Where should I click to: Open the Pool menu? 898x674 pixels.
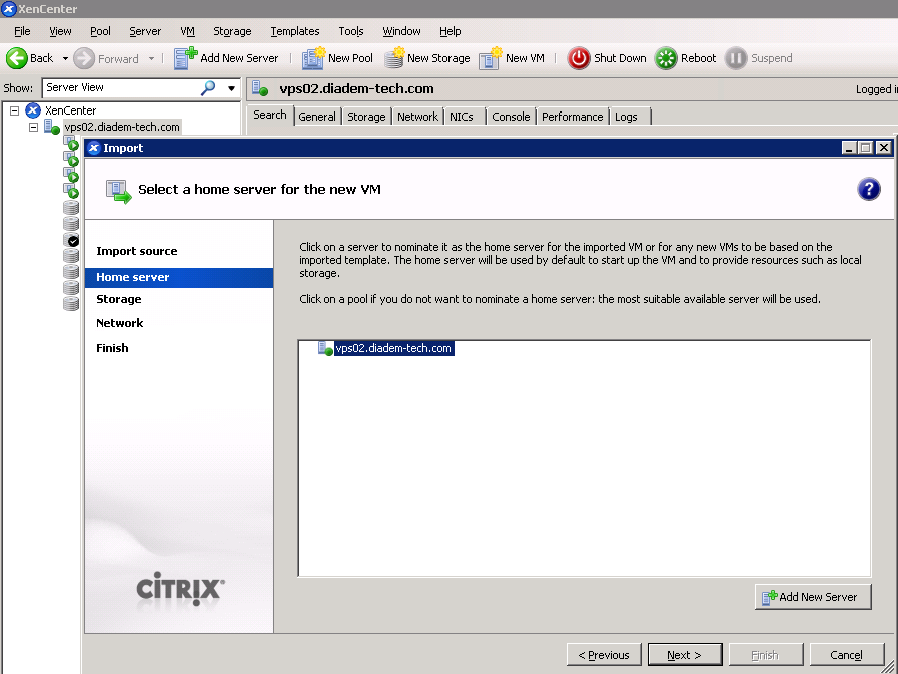[x=100, y=31]
